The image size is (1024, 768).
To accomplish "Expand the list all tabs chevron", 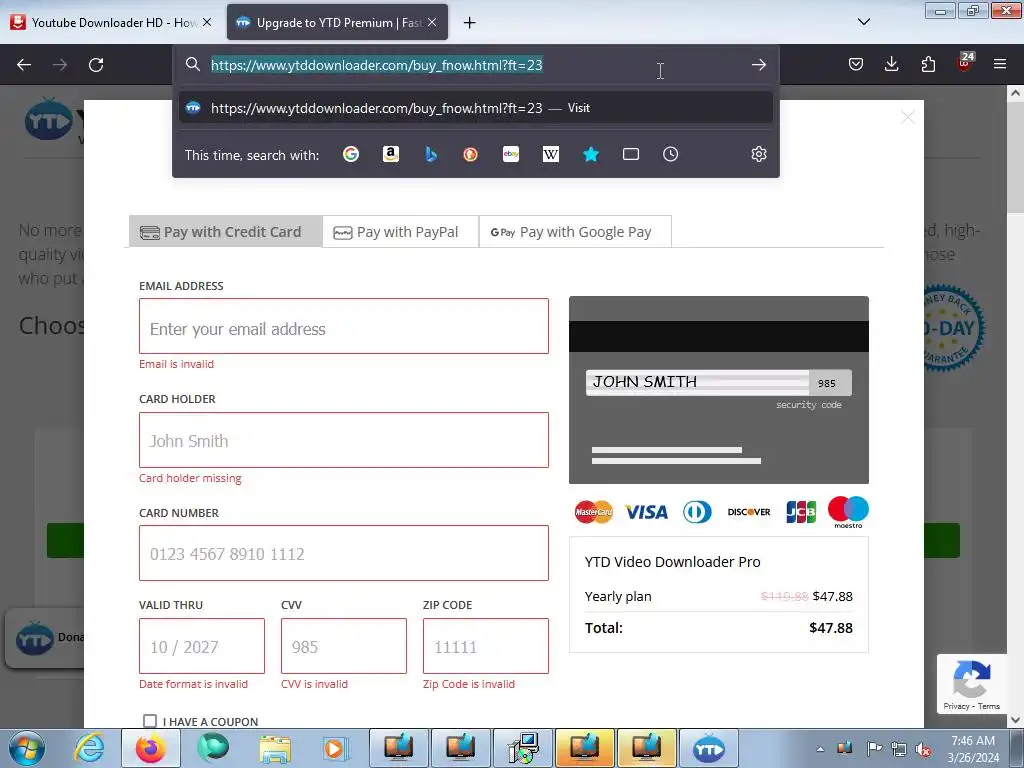I will click(x=864, y=22).
